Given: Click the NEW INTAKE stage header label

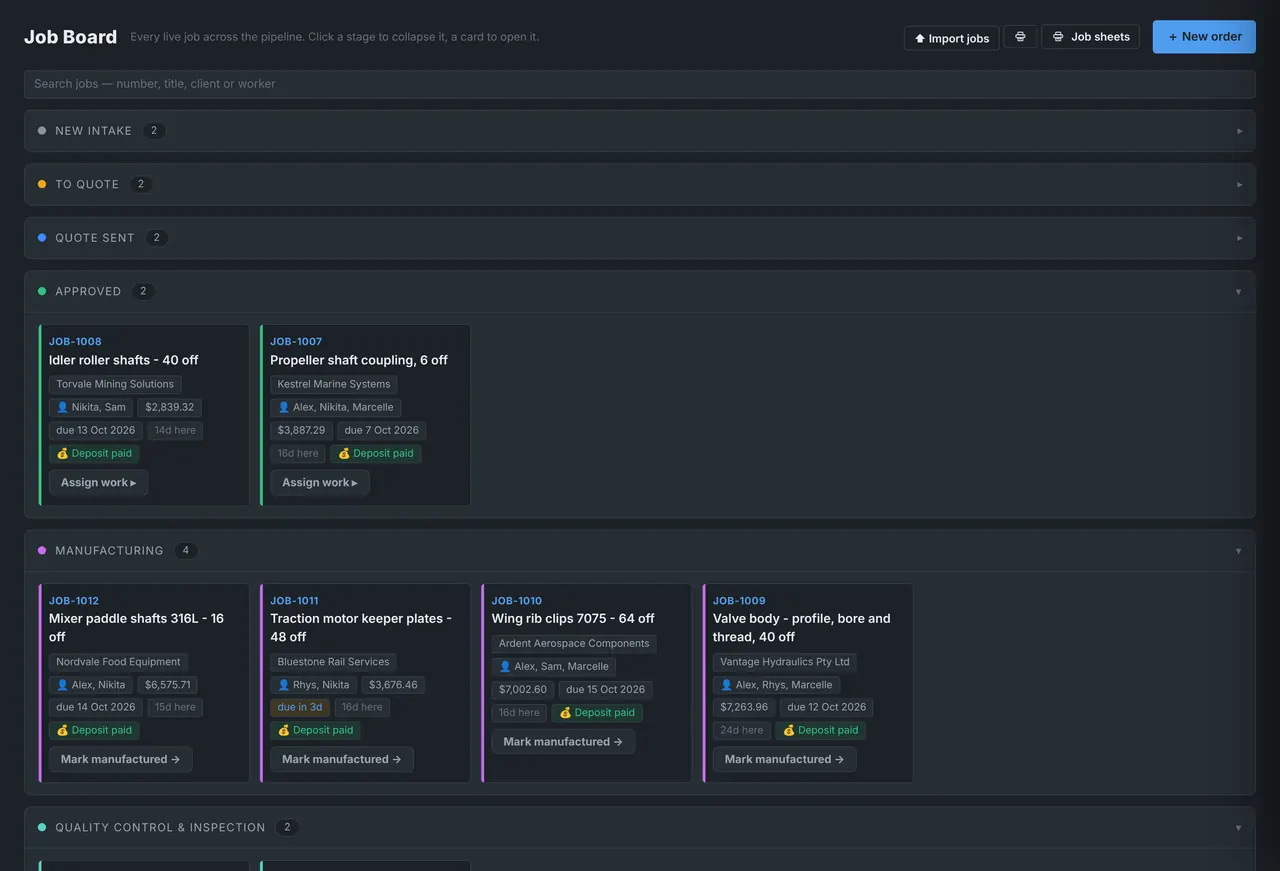Looking at the screenshot, I should [x=93, y=131].
